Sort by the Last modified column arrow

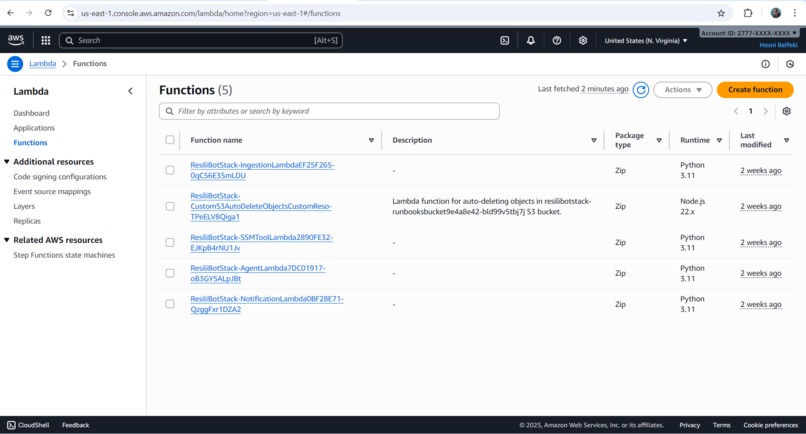pyautogui.click(x=786, y=140)
